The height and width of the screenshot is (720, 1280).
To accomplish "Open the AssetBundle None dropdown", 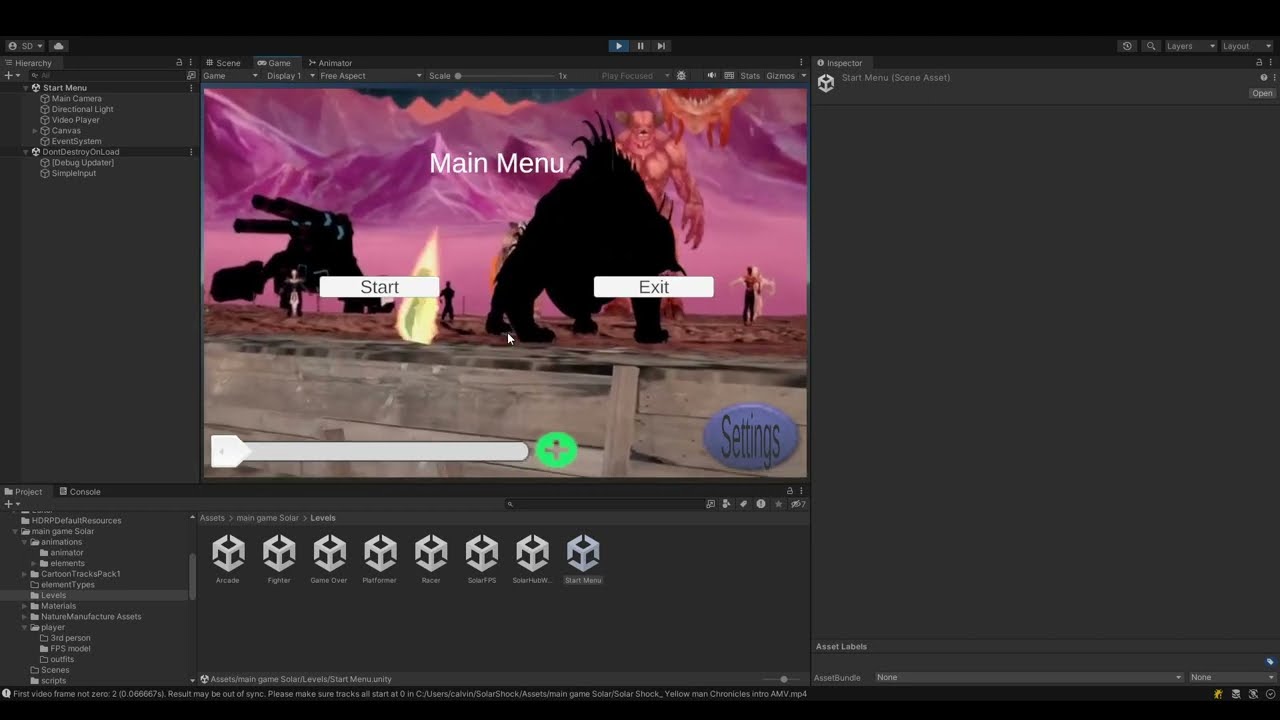I will pyautogui.click(x=1029, y=677).
